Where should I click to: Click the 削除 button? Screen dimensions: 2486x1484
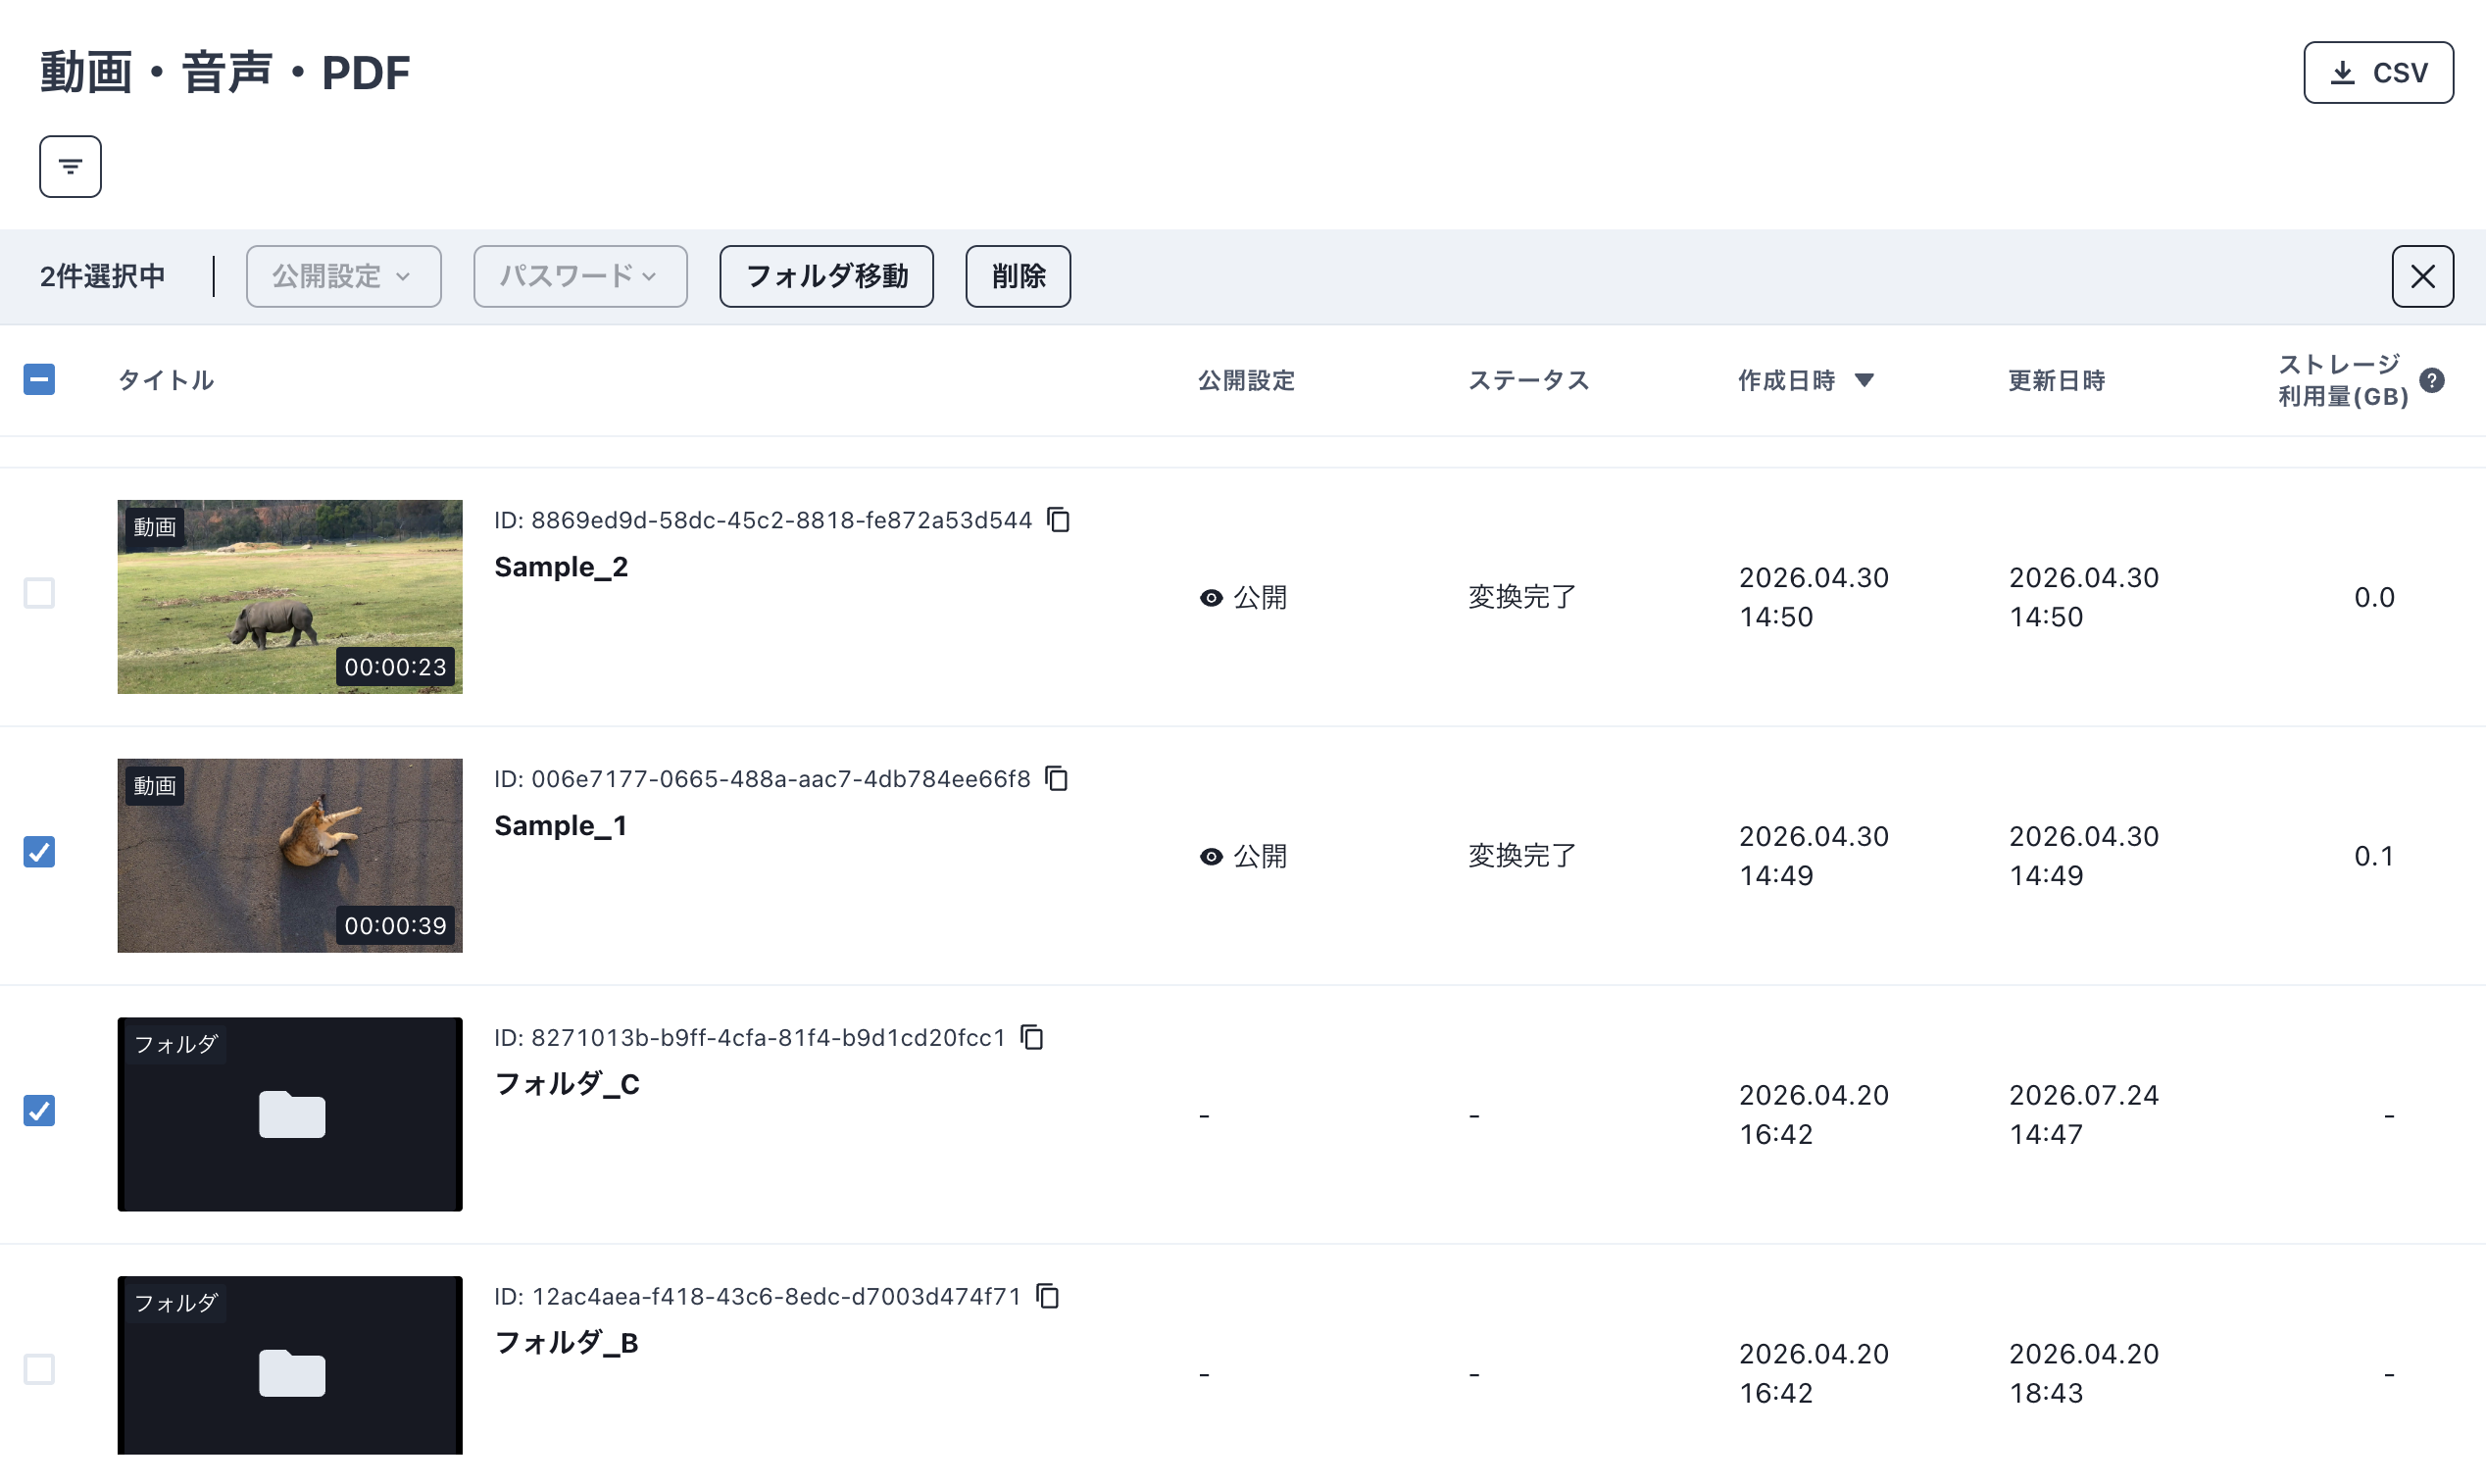(1017, 276)
